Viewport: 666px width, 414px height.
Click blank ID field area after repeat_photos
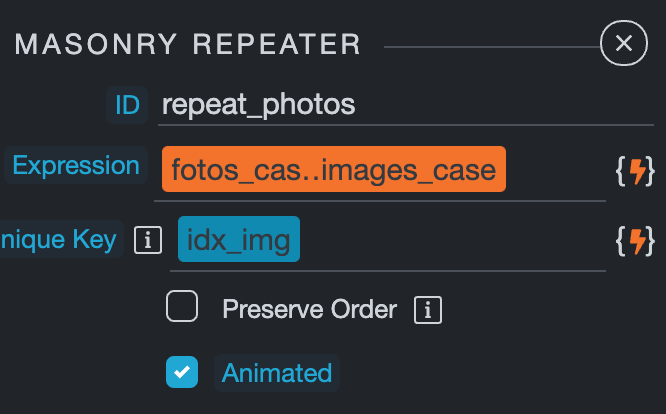click(500, 104)
